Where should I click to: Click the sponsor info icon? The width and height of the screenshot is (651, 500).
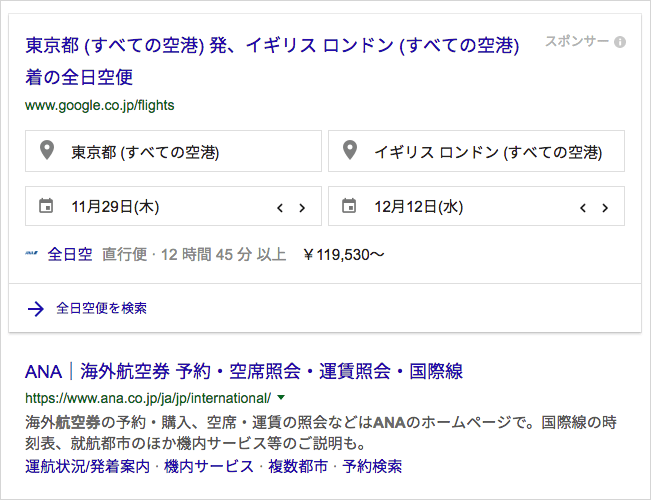tap(620, 42)
